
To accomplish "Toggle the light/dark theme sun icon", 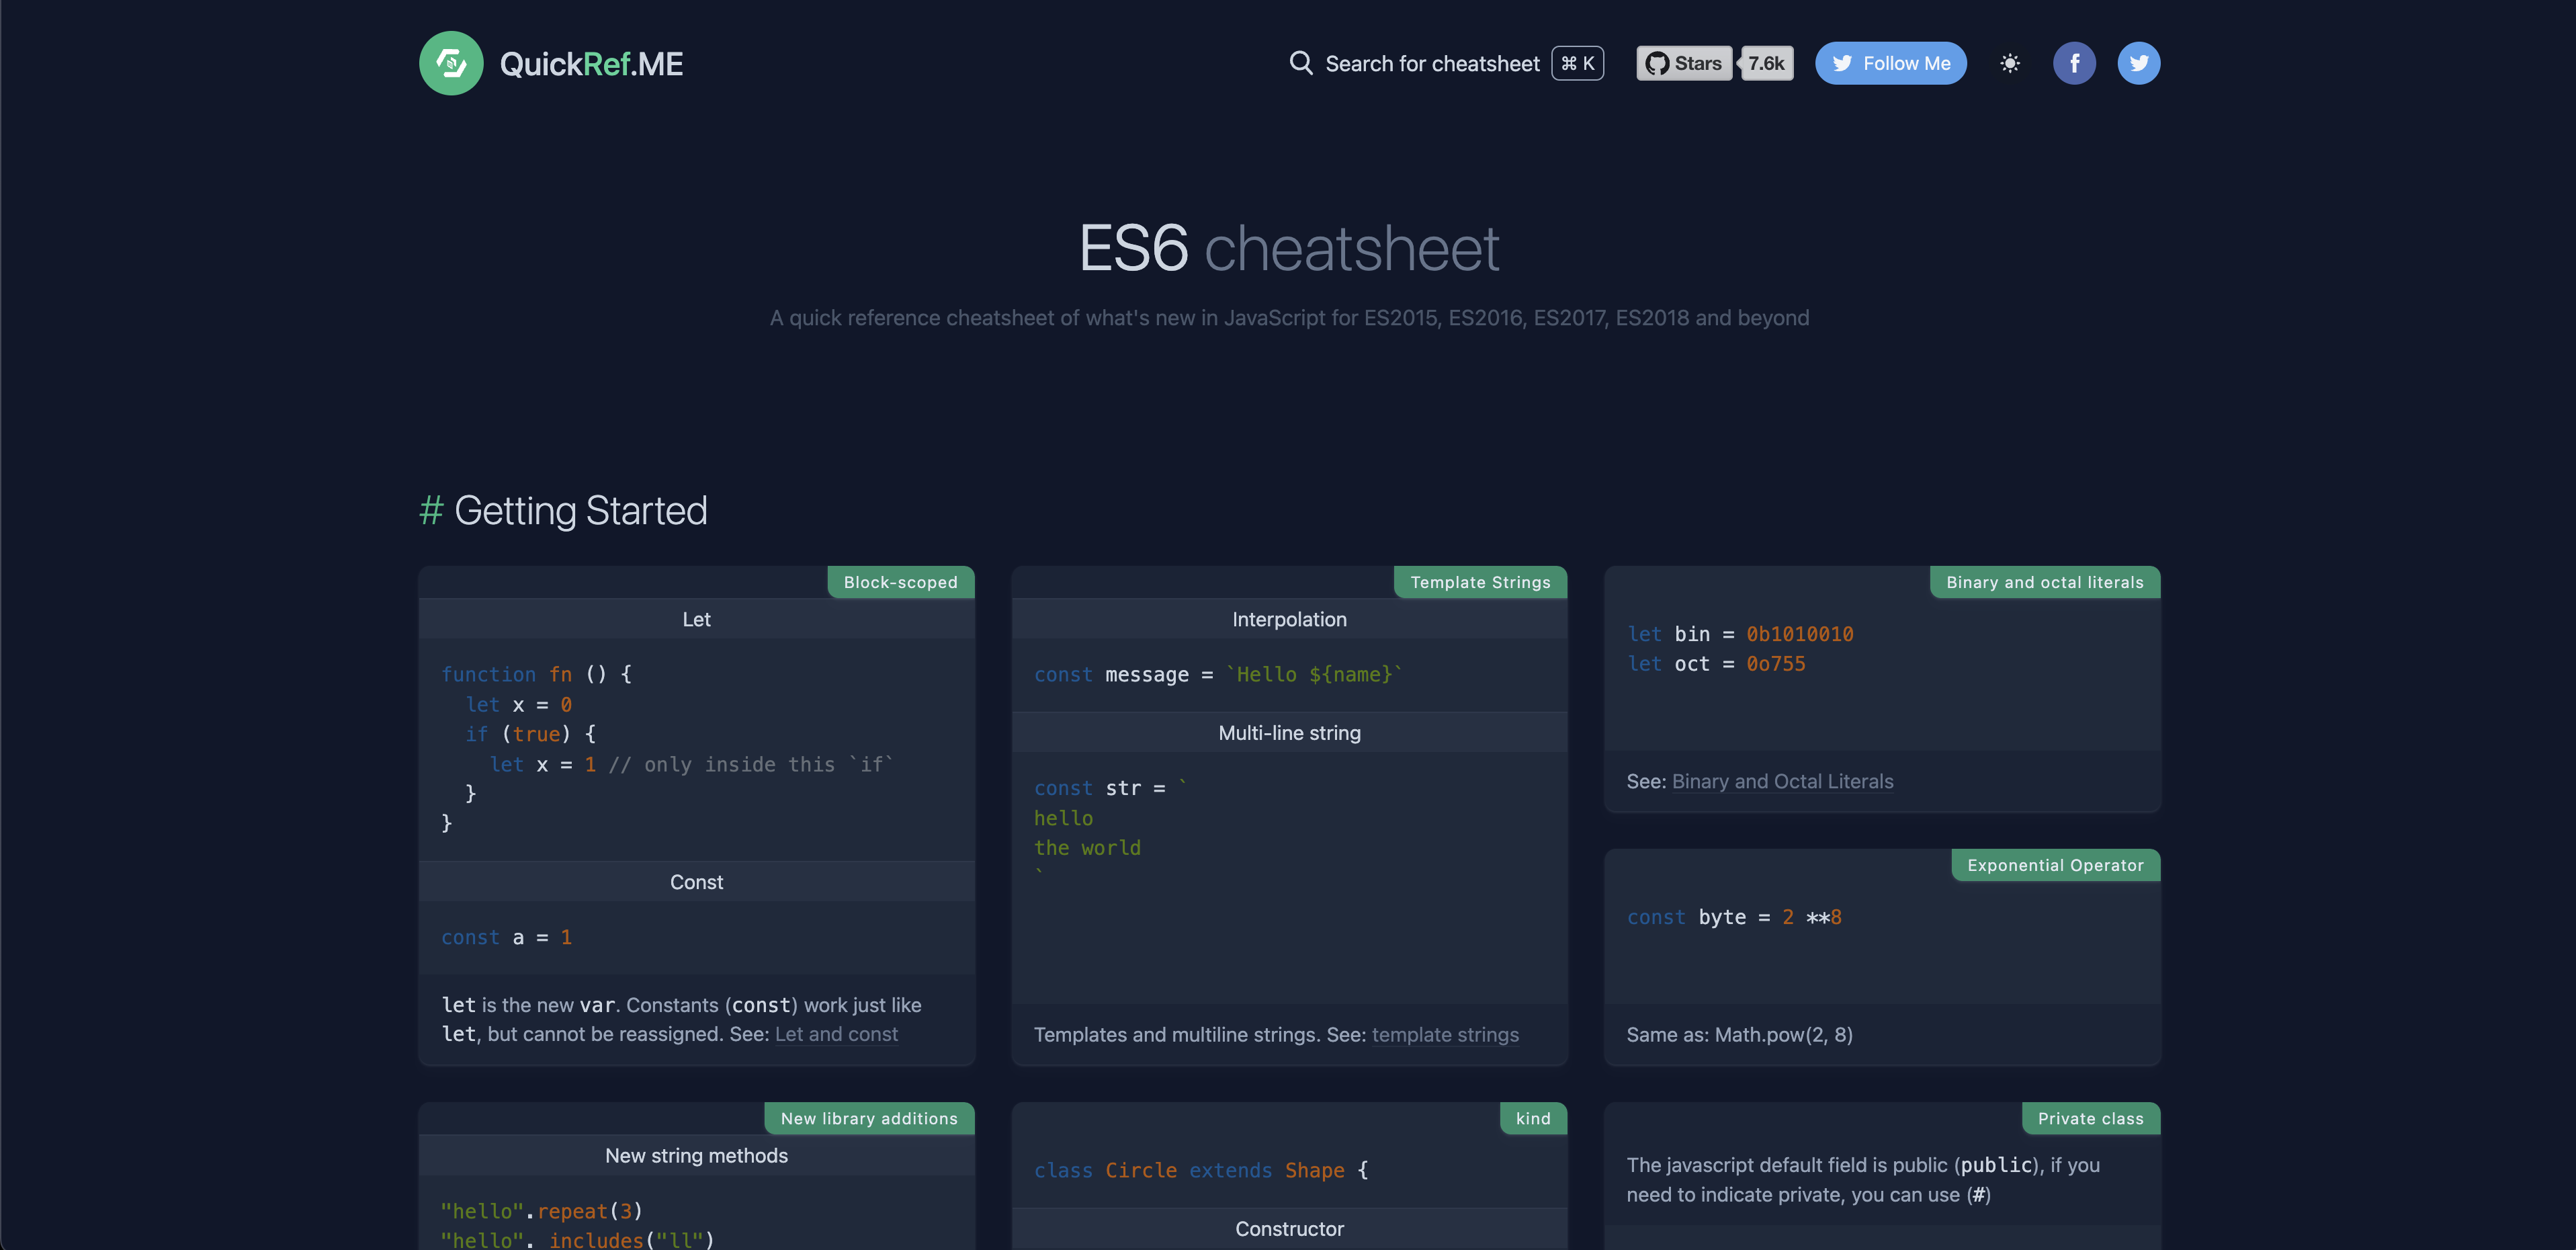I will click(x=2010, y=63).
